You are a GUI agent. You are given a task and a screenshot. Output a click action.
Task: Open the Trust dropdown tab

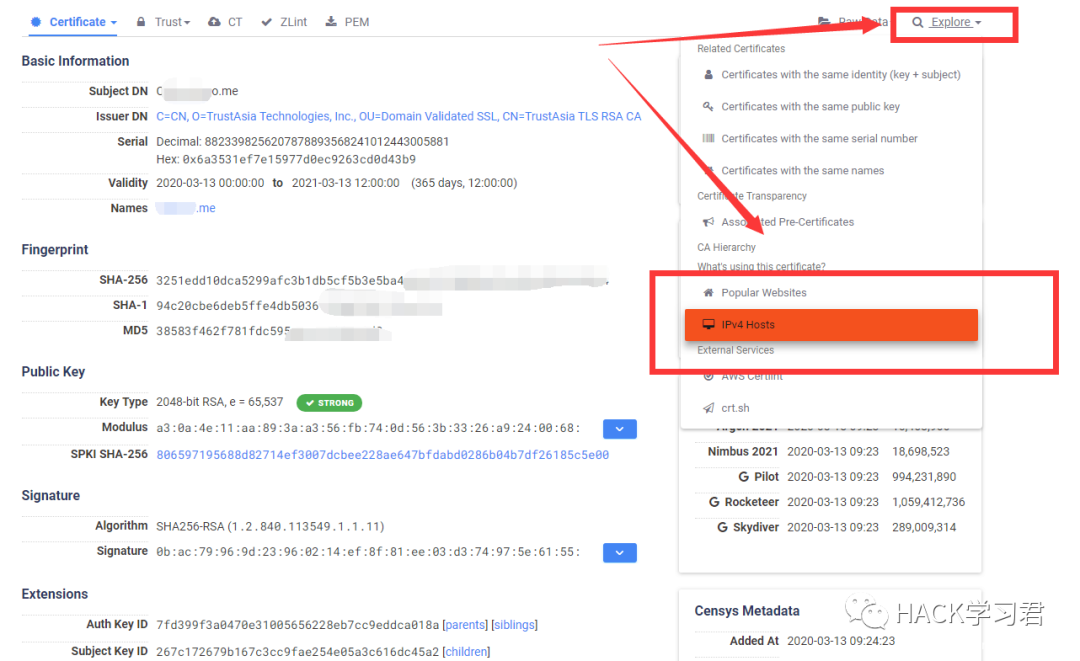(x=163, y=22)
